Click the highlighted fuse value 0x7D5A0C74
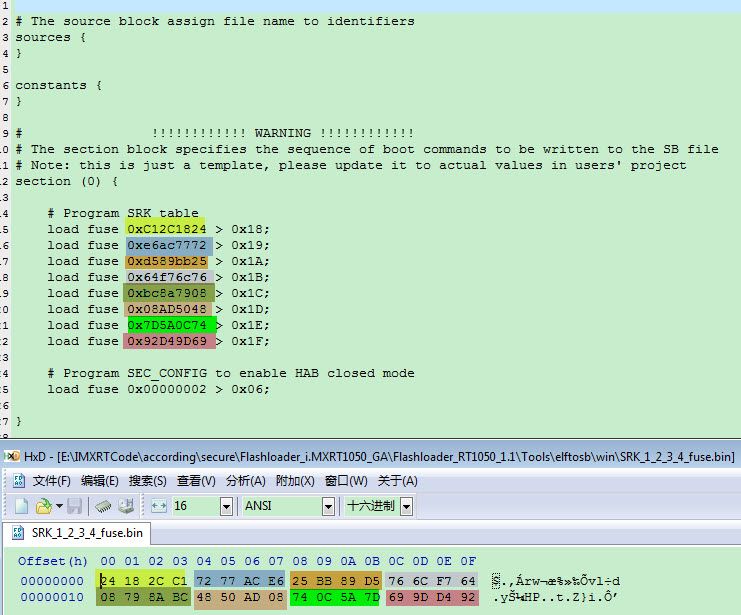This screenshot has width=741, height=615. [166, 325]
